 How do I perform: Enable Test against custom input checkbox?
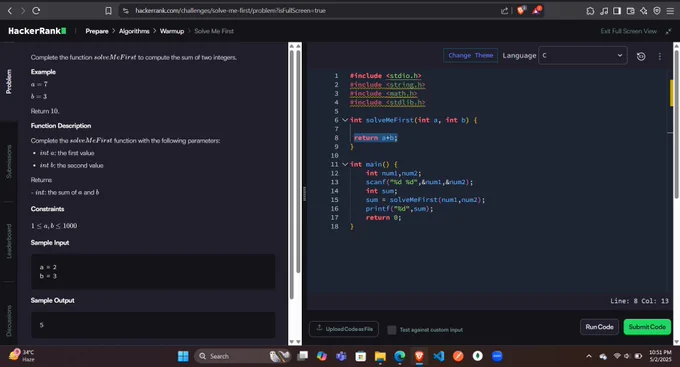point(392,330)
